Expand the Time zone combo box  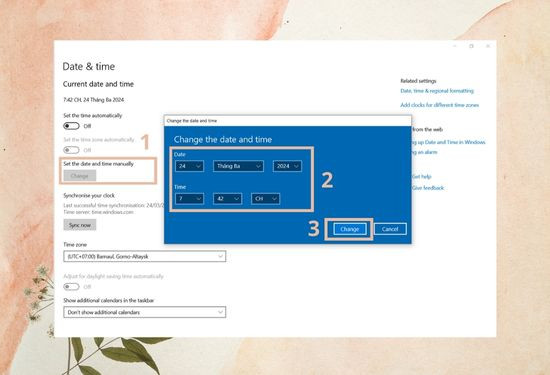click(145, 256)
